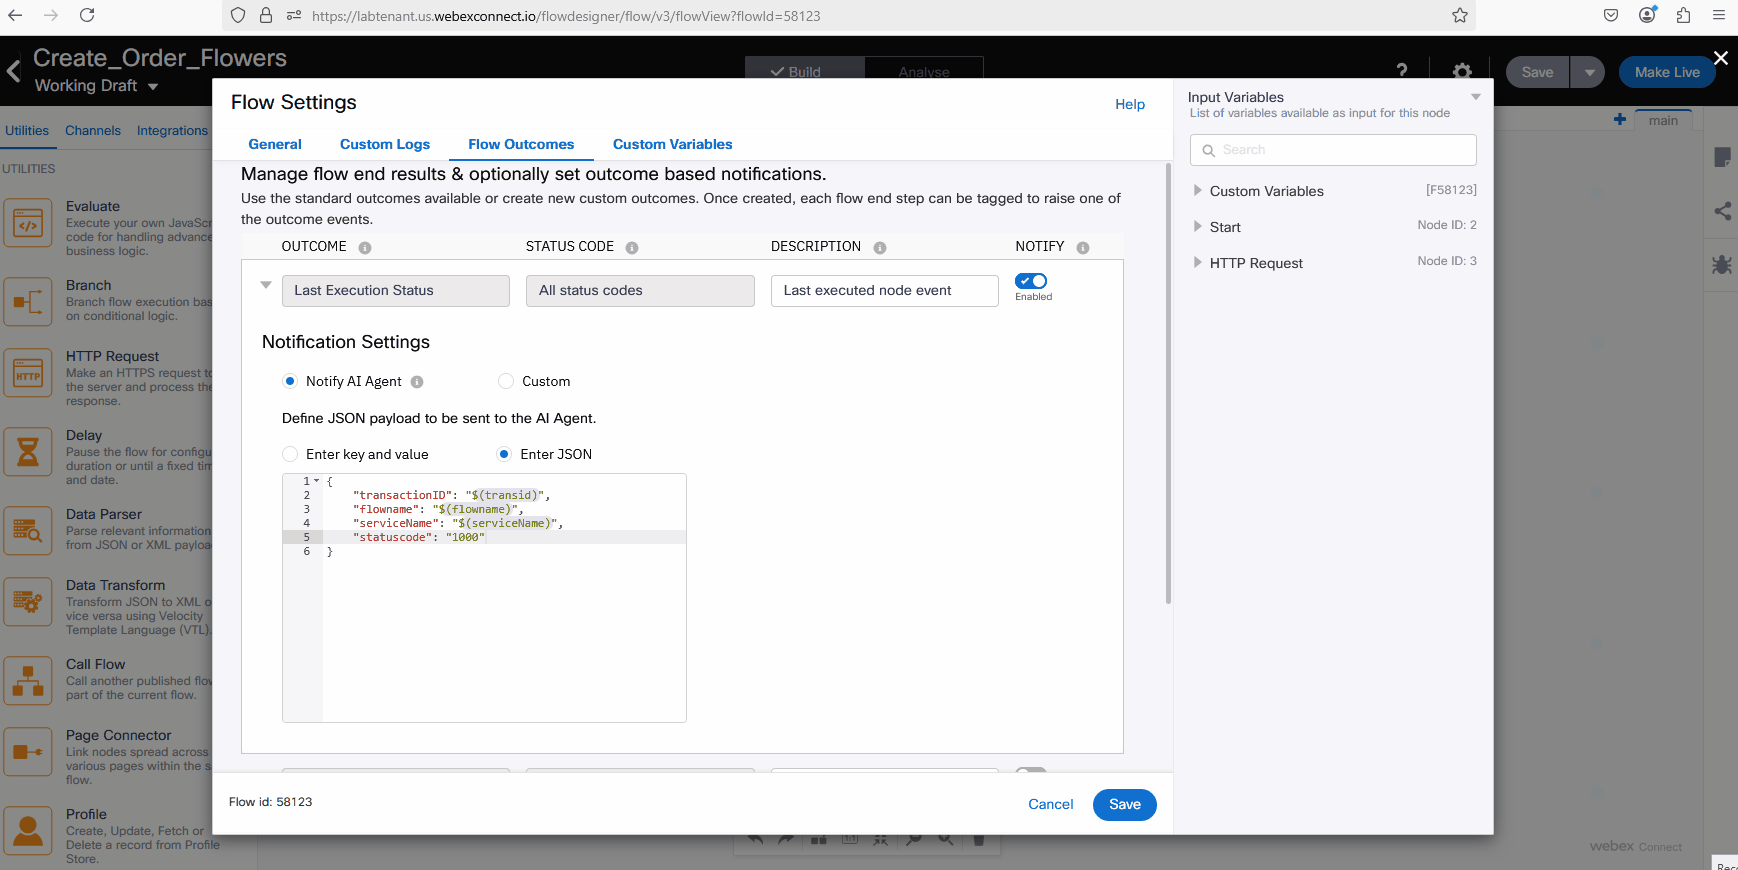Select the Call Flow node icon
The width and height of the screenshot is (1738, 870).
pos(28,681)
